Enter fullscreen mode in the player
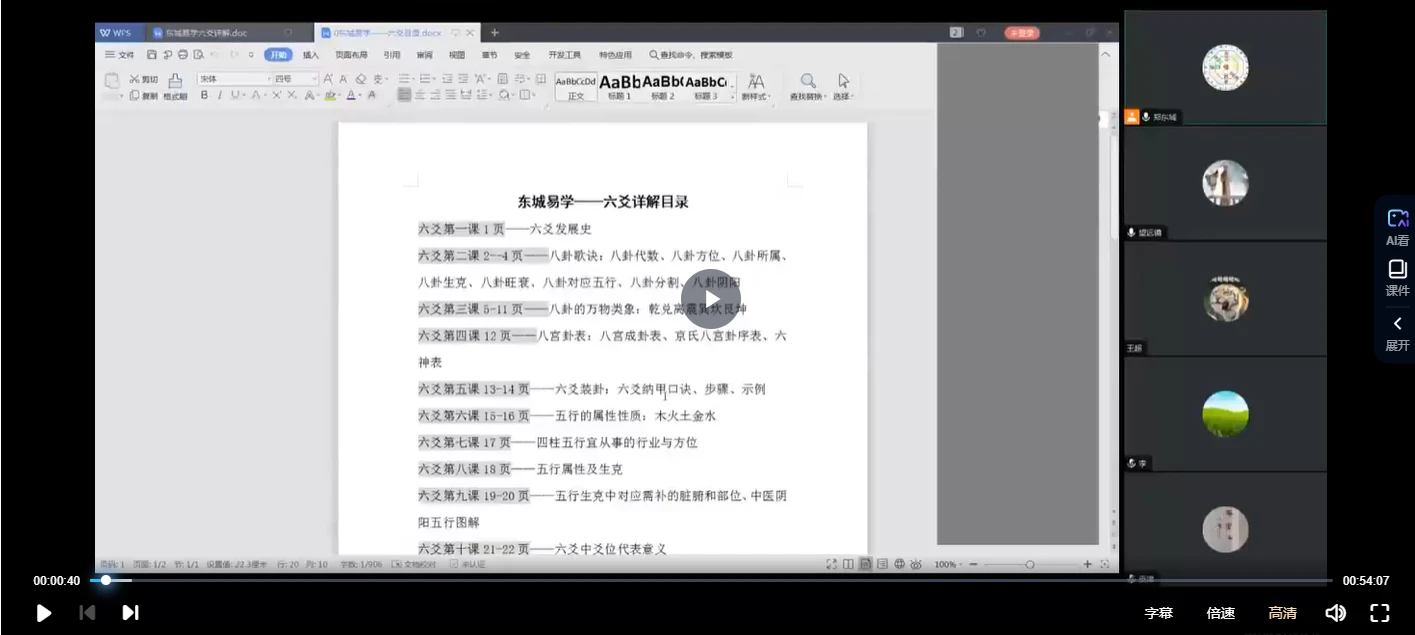This screenshot has width=1415, height=635. pyautogui.click(x=1379, y=613)
